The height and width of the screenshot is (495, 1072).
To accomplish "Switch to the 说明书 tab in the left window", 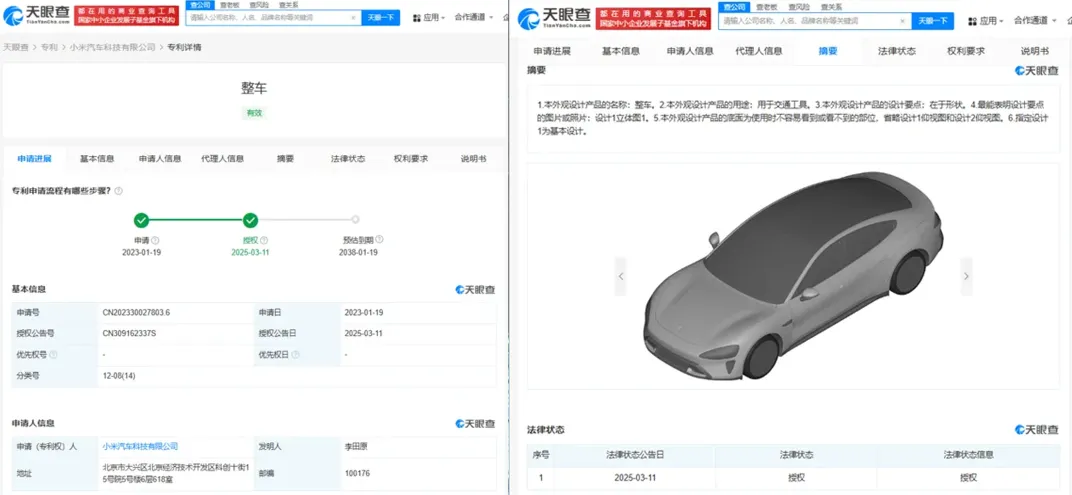I will pos(473,159).
